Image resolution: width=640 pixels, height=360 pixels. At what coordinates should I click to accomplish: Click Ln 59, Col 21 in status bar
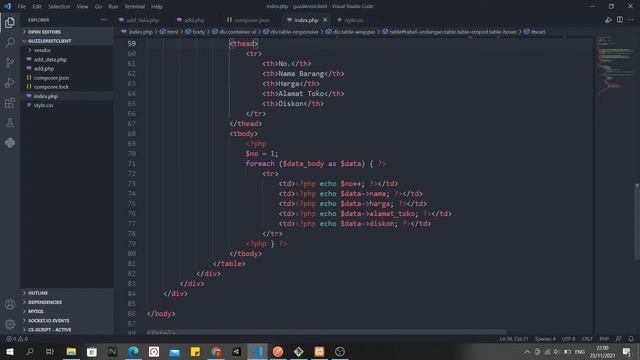[x=513, y=339]
